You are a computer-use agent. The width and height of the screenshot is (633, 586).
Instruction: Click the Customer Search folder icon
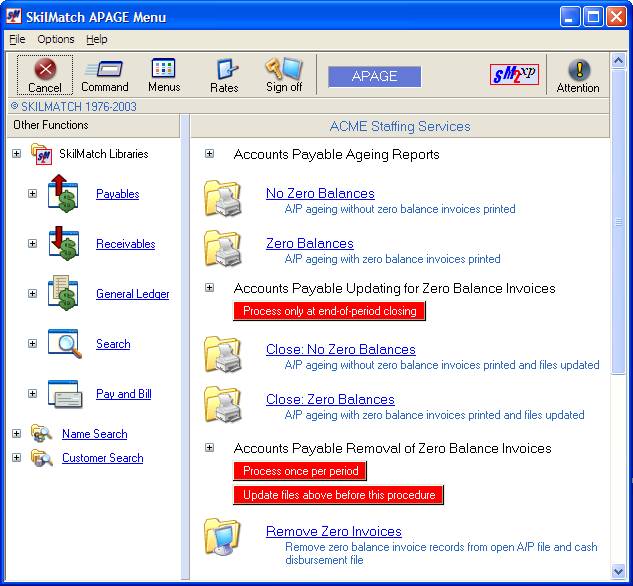click(x=41, y=458)
